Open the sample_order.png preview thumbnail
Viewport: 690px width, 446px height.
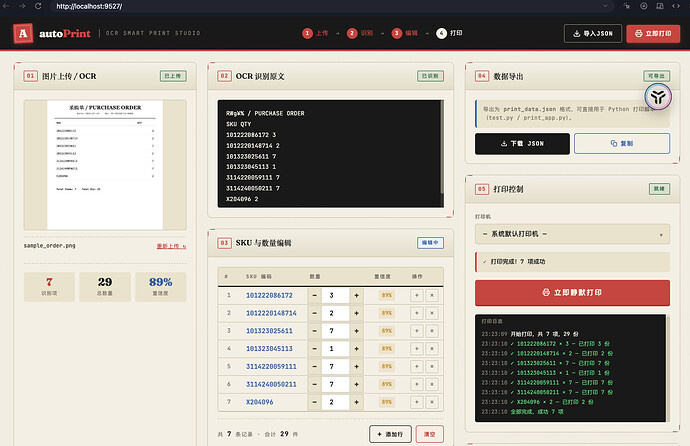pos(105,165)
